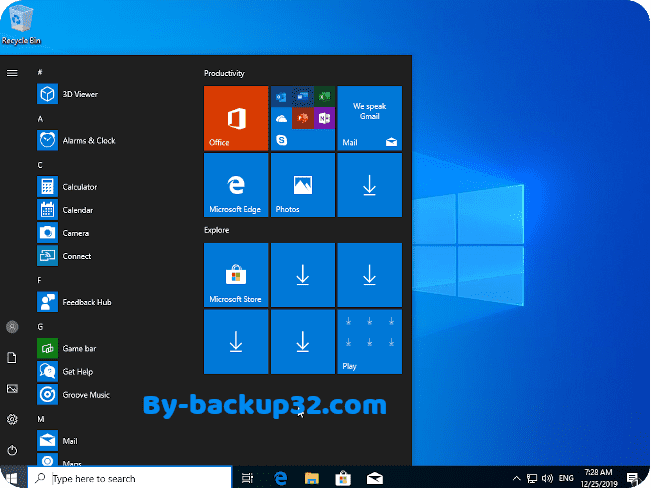Click the Outlook small tile
Viewport: 651px width, 488px height.
[x=281, y=97]
